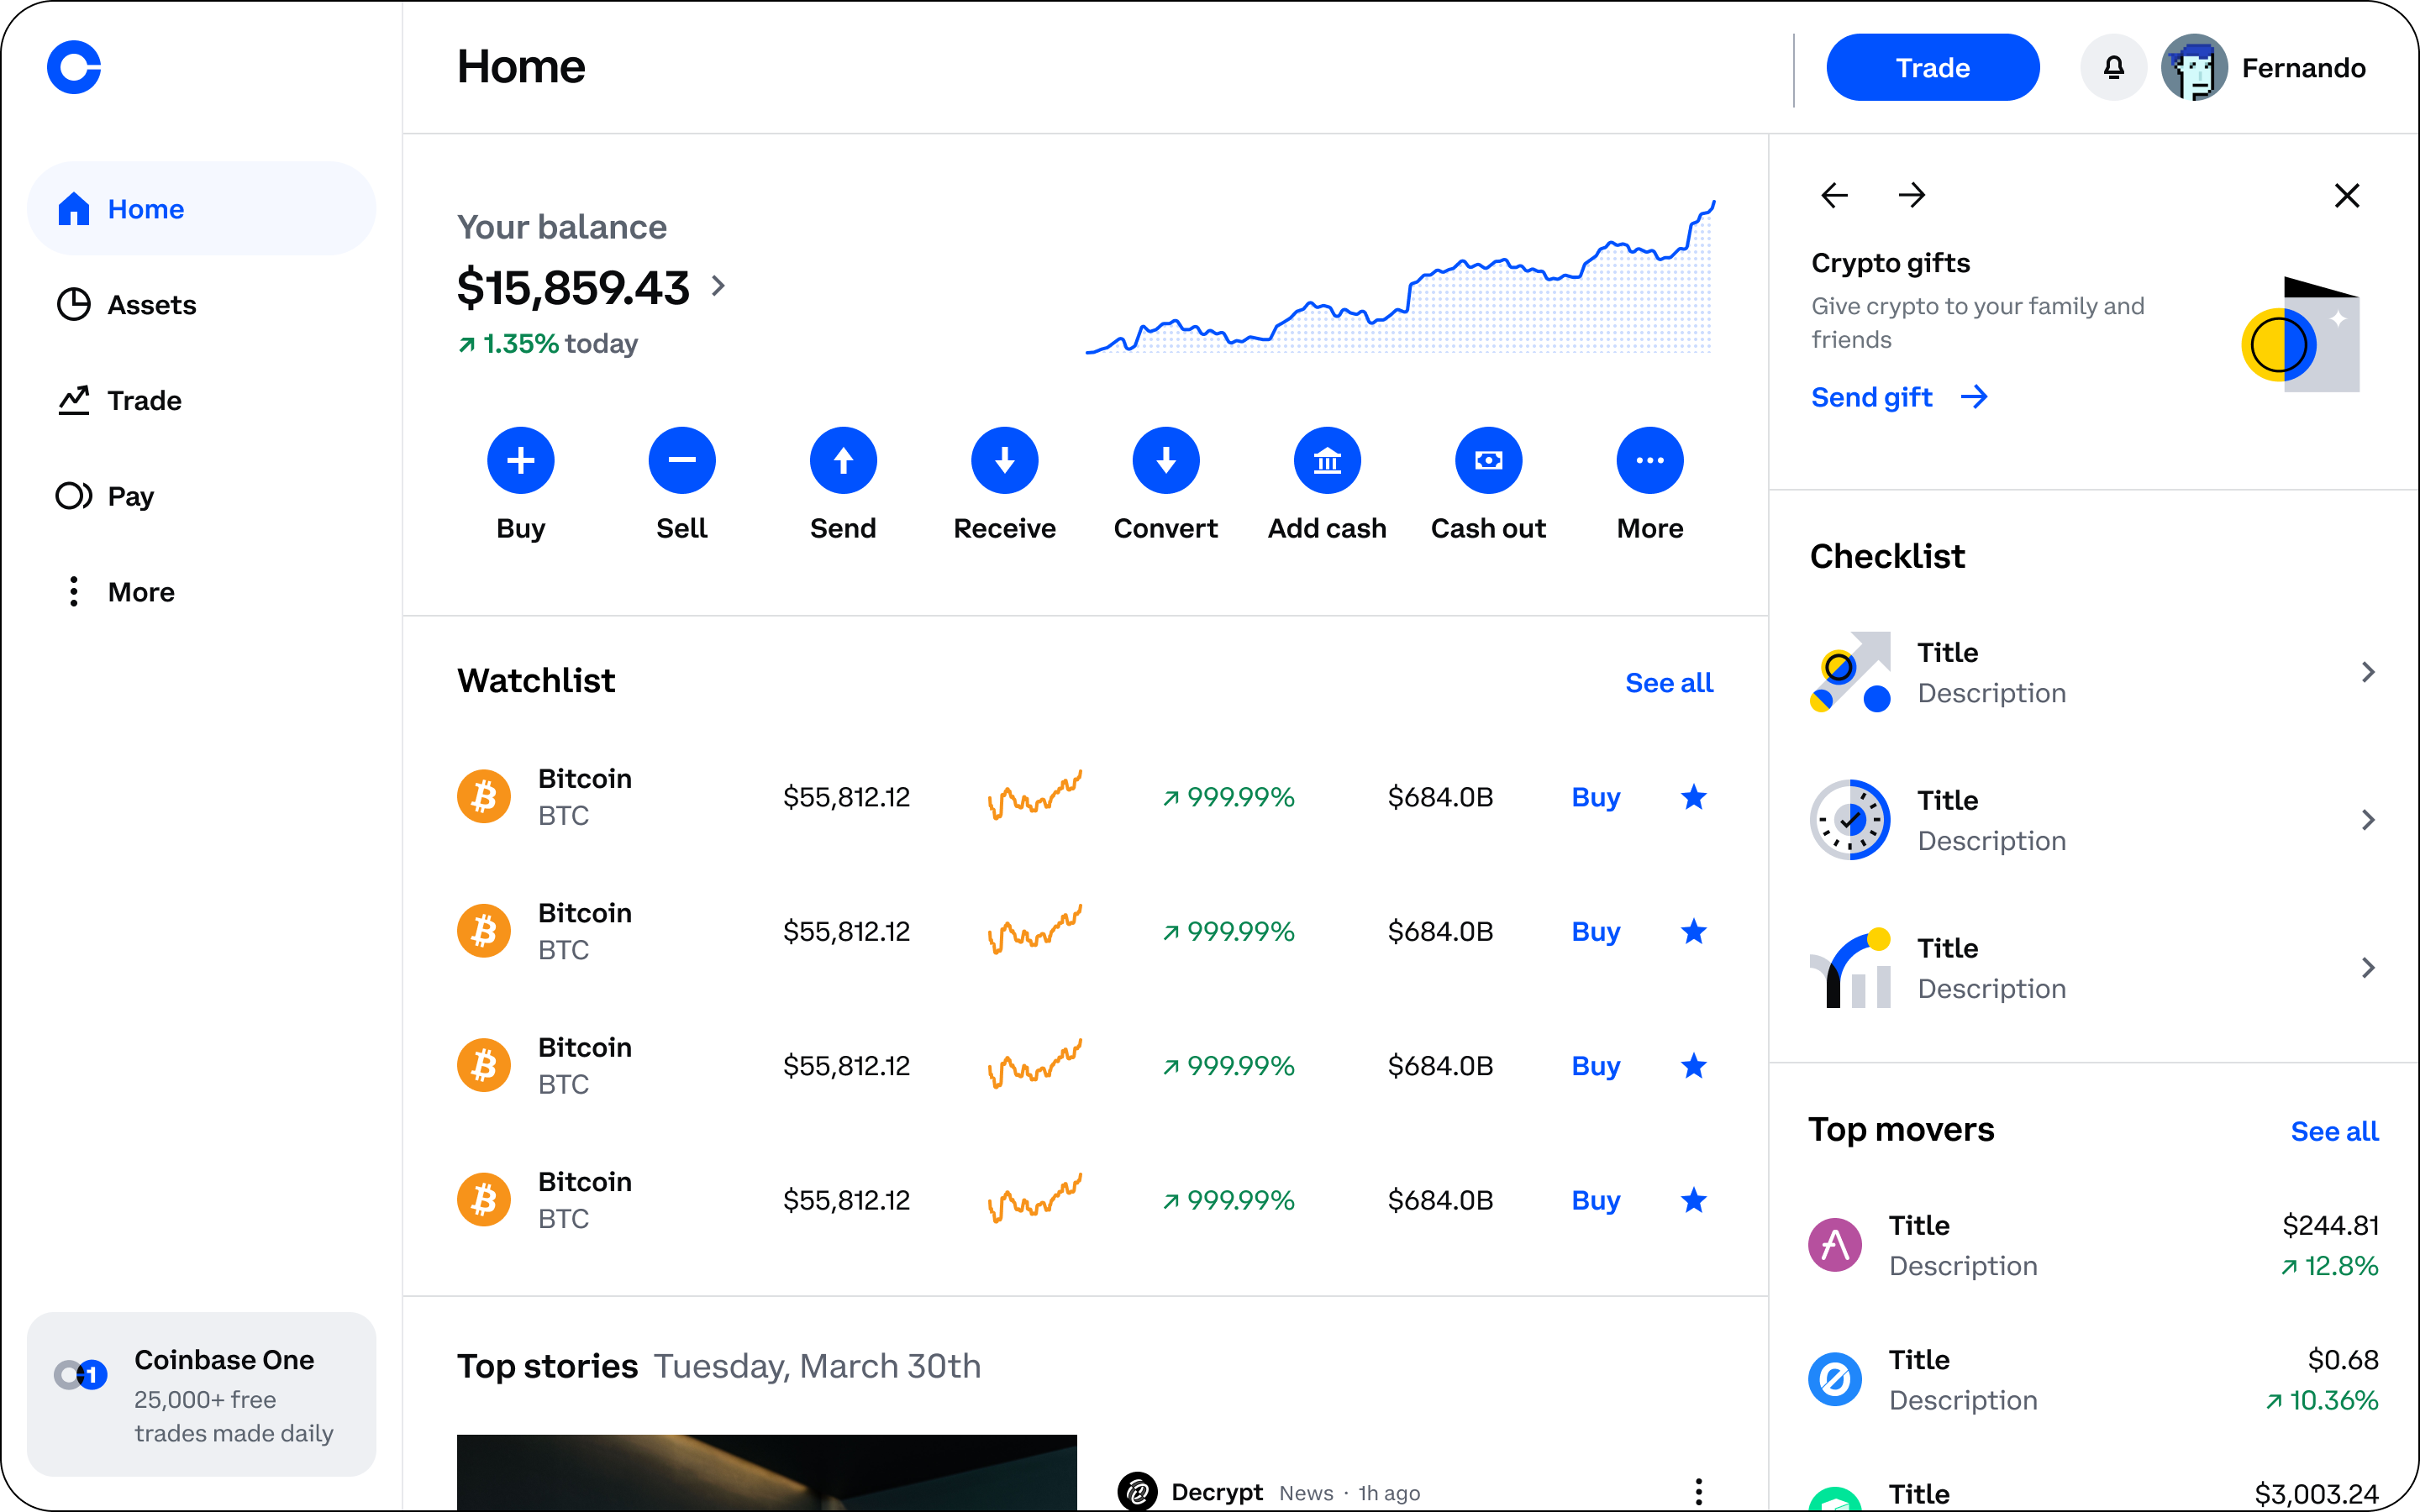The image size is (2420, 1512).
Task: Click Buy in third Bitcoin row
Action: click(x=1595, y=1066)
